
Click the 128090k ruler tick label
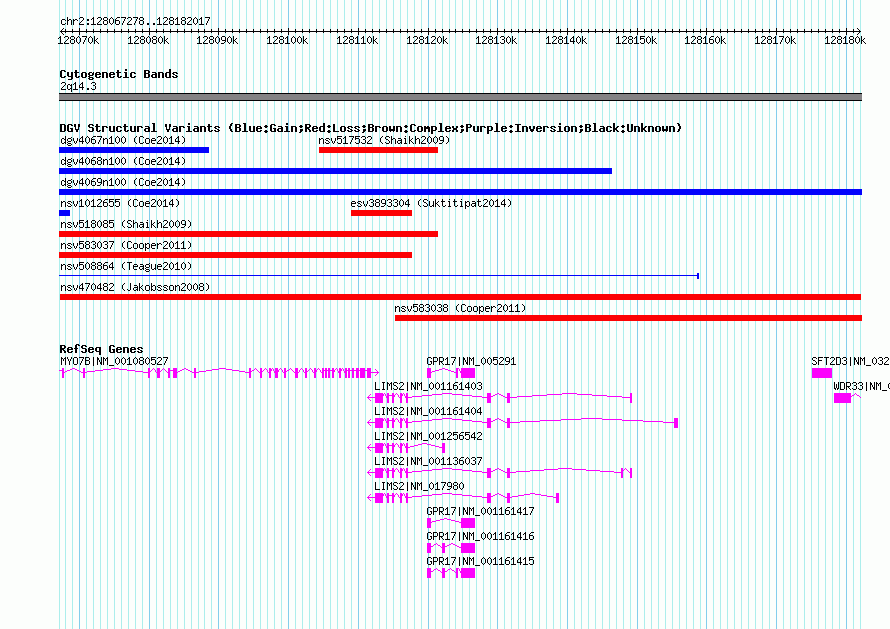(217, 40)
